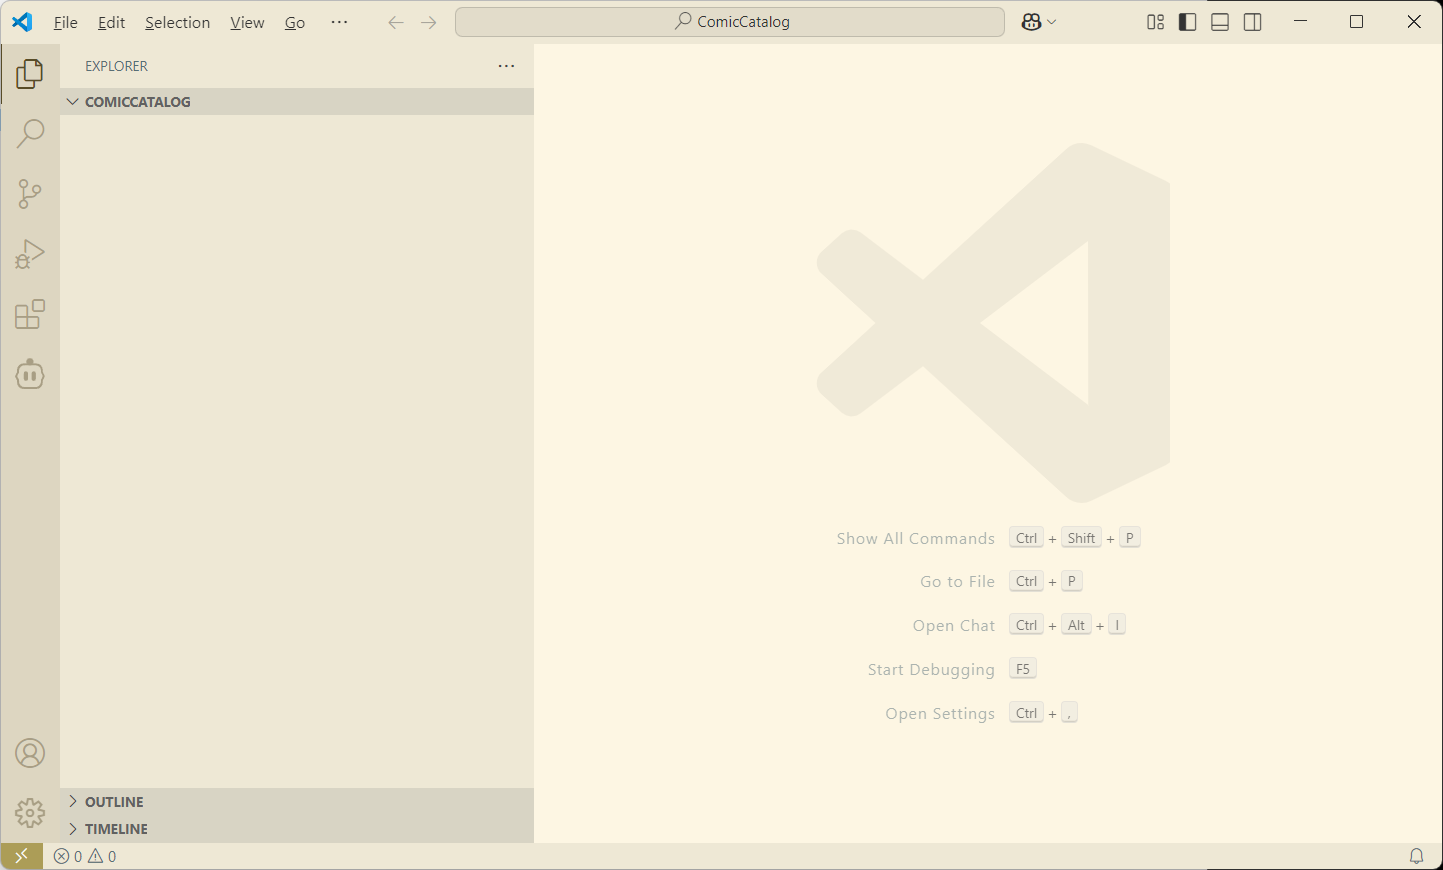Open the File menu
The width and height of the screenshot is (1443, 870).
65,22
